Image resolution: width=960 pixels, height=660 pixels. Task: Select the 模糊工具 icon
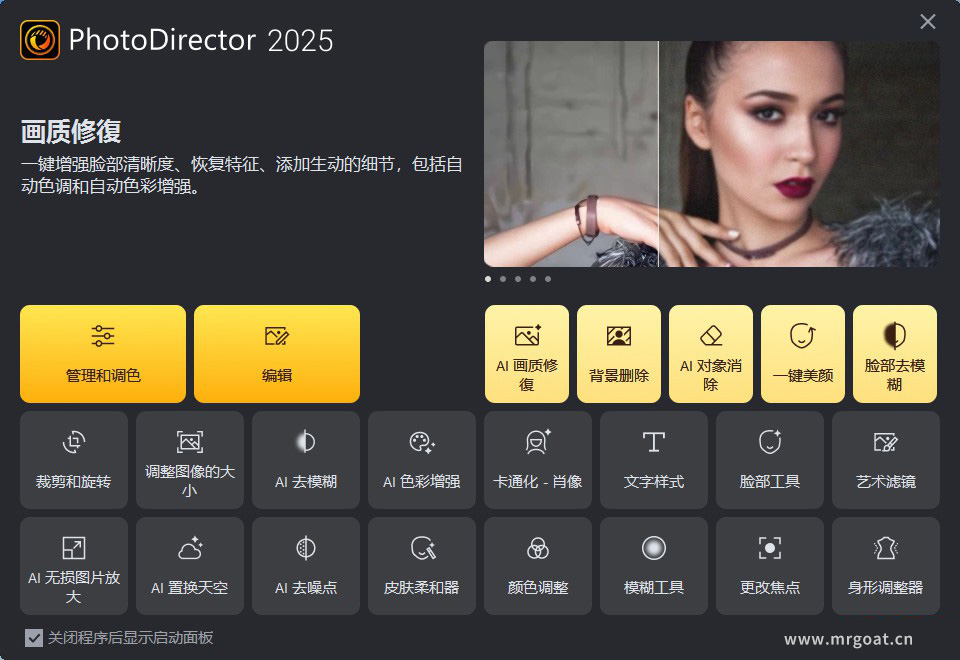[x=653, y=566]
